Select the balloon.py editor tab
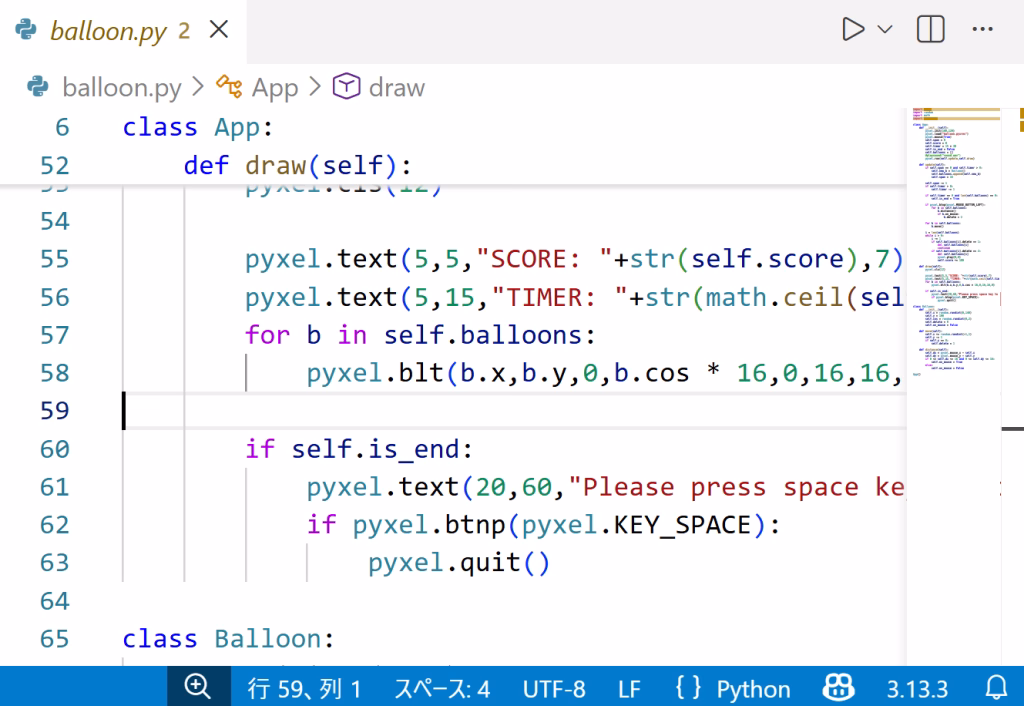The image size is (1024, 706). click(x=107, y=31)
